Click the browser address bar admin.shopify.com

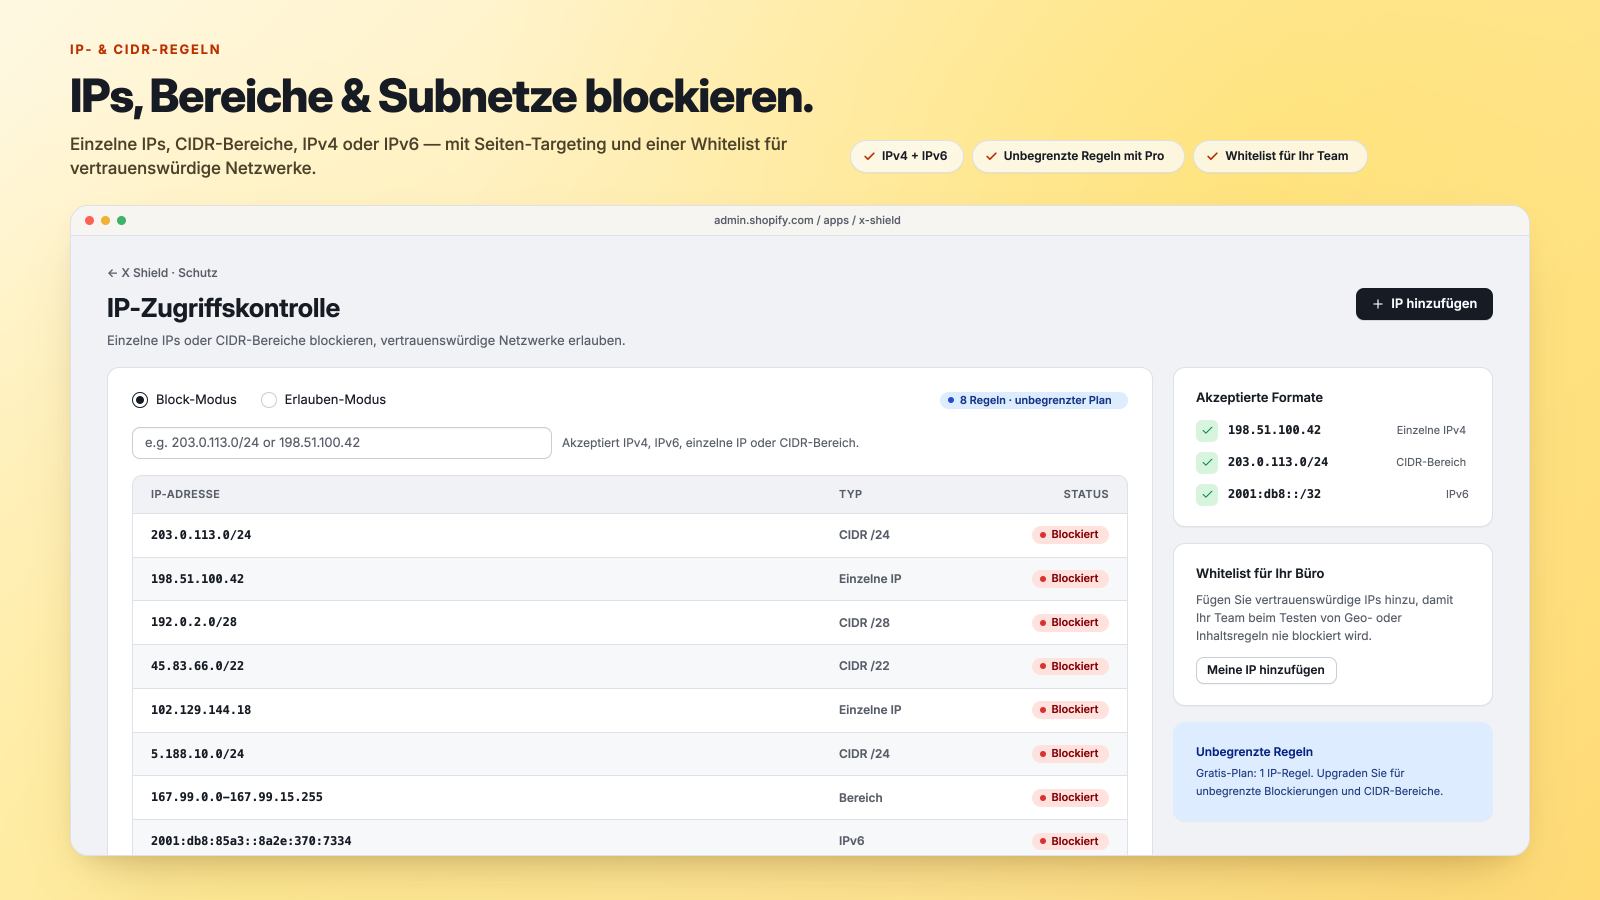807,220
